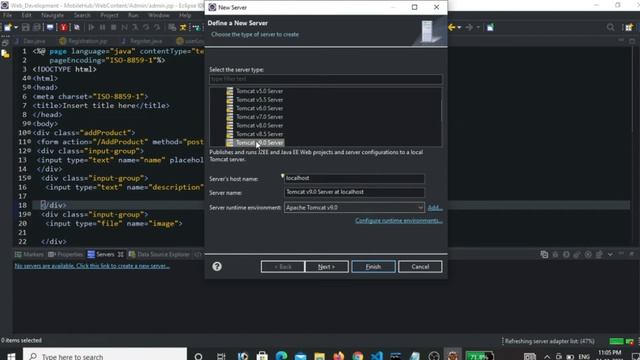Click the create a new server link
This screenshot has height=360, width=640.
[92, 266]
